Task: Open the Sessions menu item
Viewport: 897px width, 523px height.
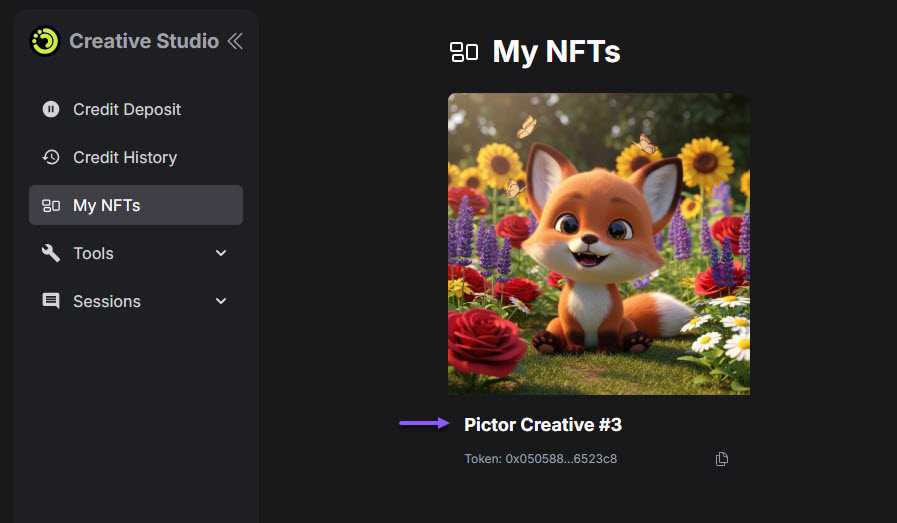Action: coord(107,301)
